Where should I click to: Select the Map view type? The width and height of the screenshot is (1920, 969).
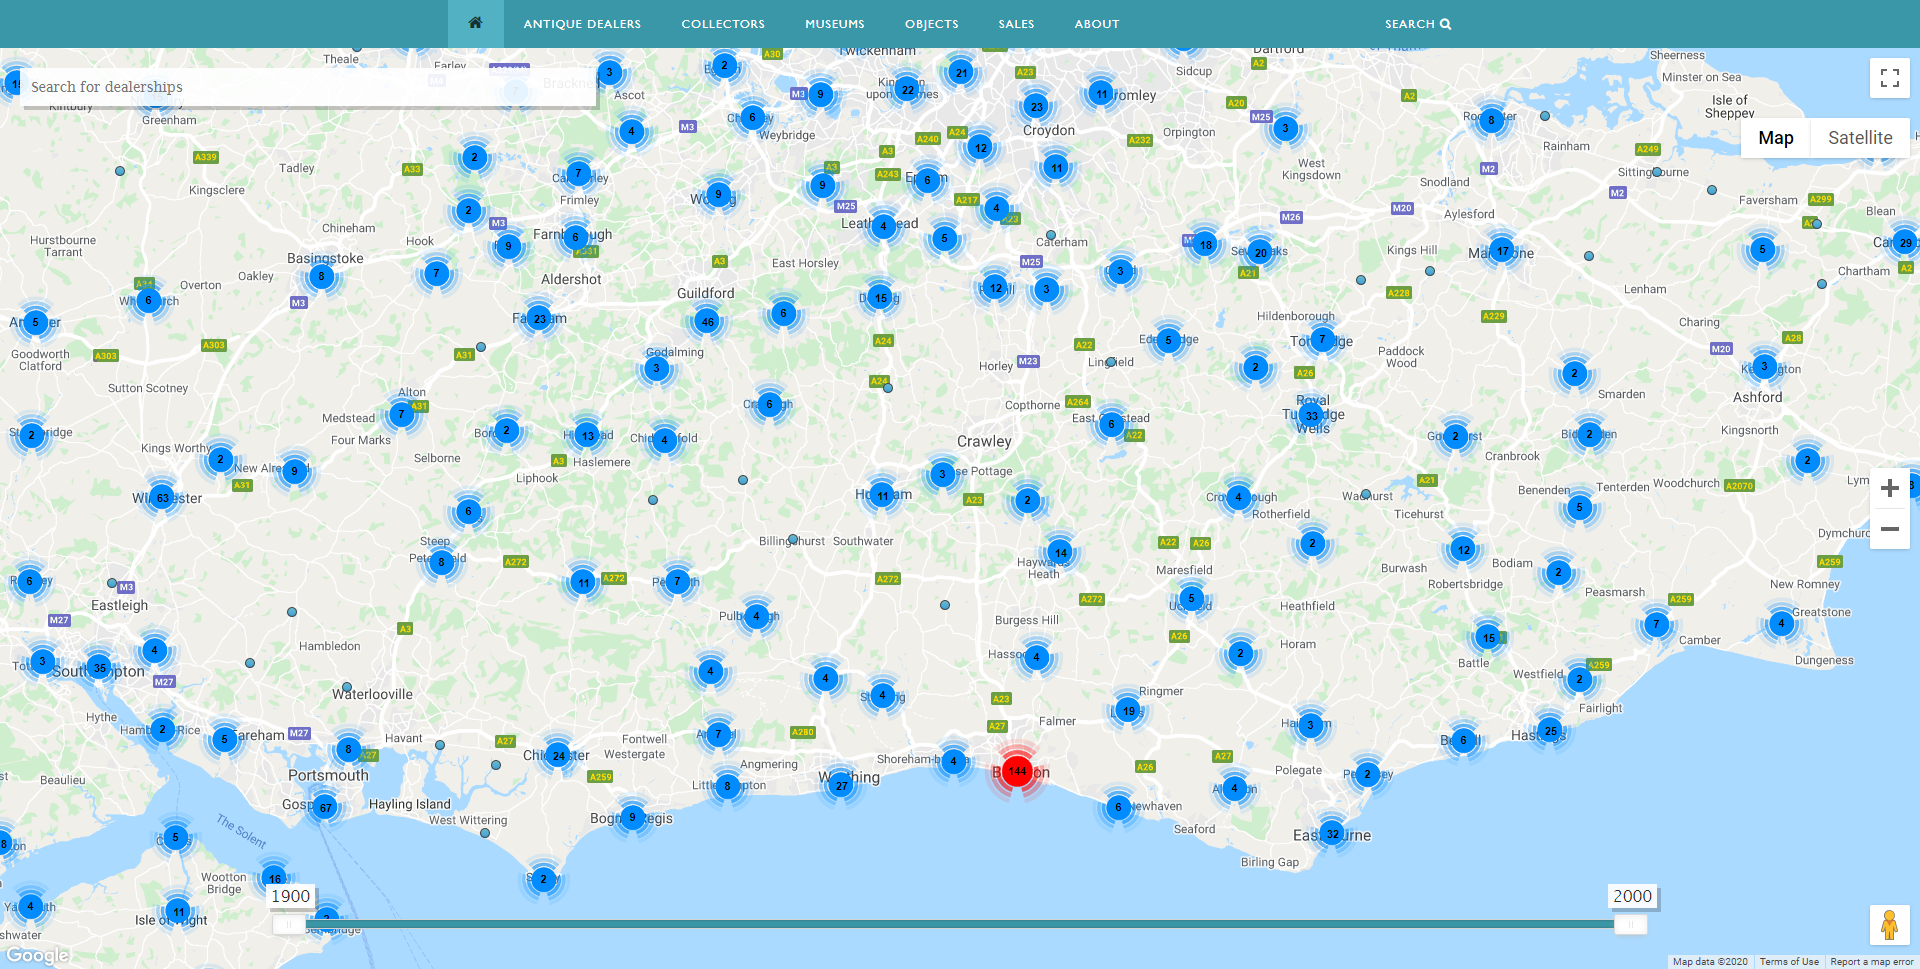1775,138
